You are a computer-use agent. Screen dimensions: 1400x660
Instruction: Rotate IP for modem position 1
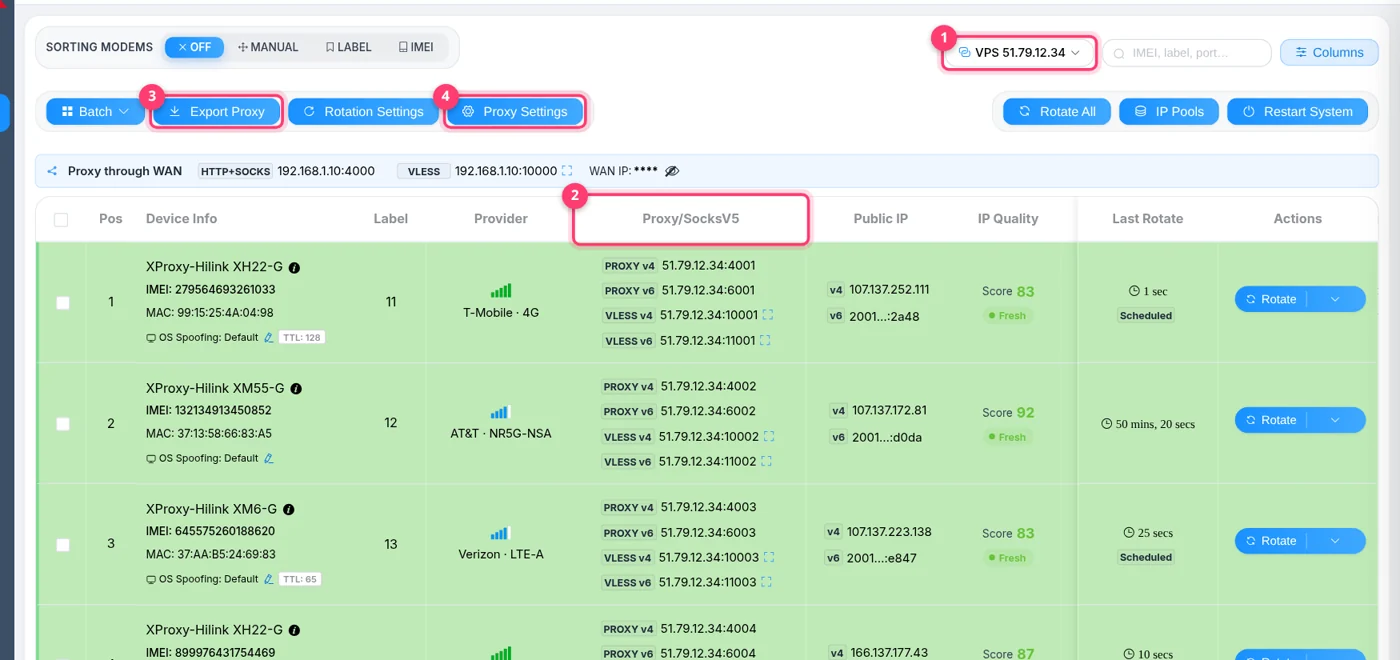tap(1271, 299)
